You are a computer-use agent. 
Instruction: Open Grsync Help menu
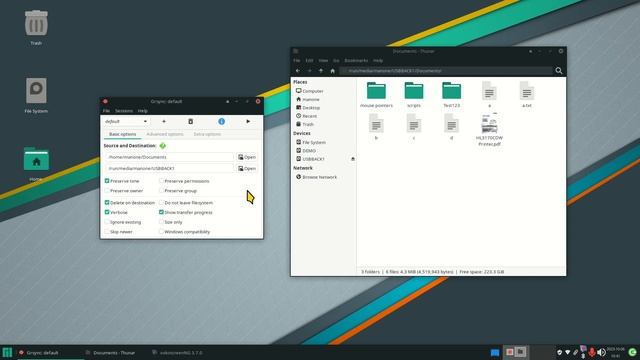click(142, 111)
